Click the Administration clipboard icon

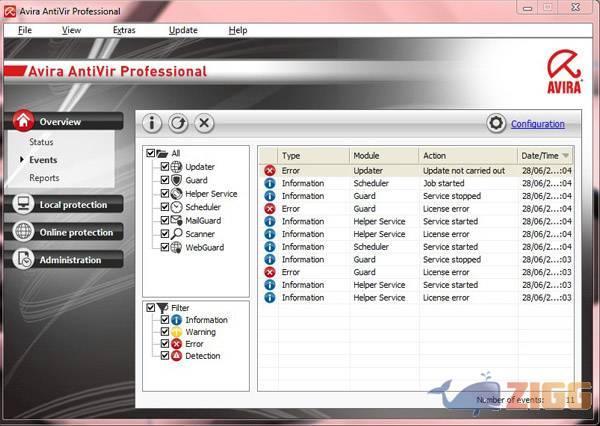[23, 259]
